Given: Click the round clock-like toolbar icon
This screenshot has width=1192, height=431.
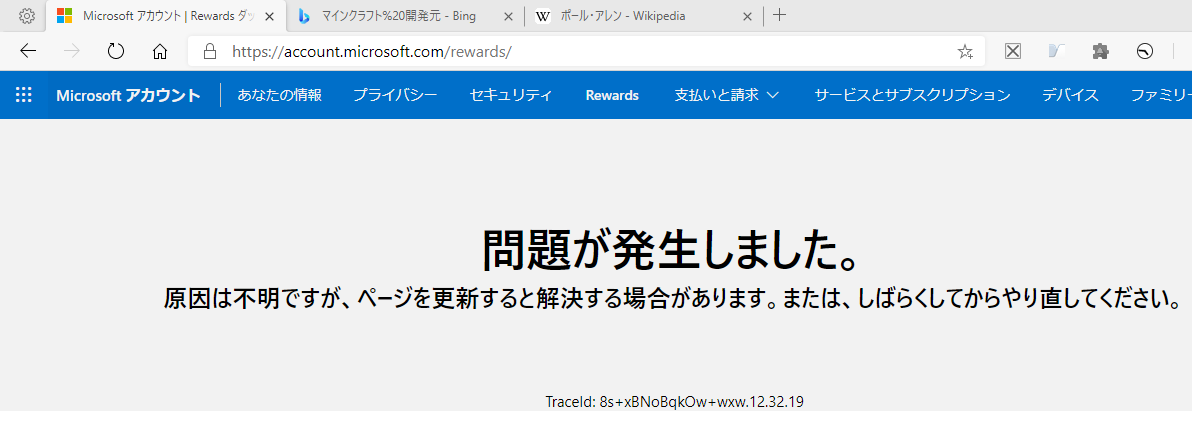Looking at the screenshot, I should pyautogui.click(x=1144, y=51).
